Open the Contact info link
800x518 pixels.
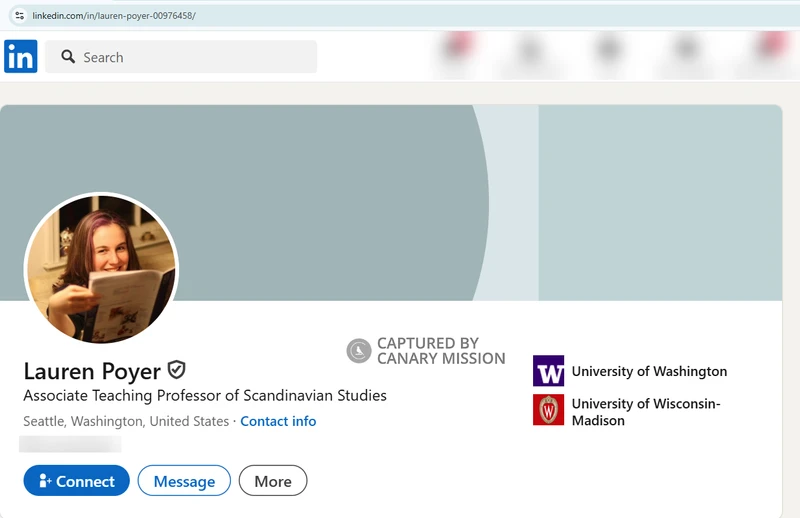point(278,421)
